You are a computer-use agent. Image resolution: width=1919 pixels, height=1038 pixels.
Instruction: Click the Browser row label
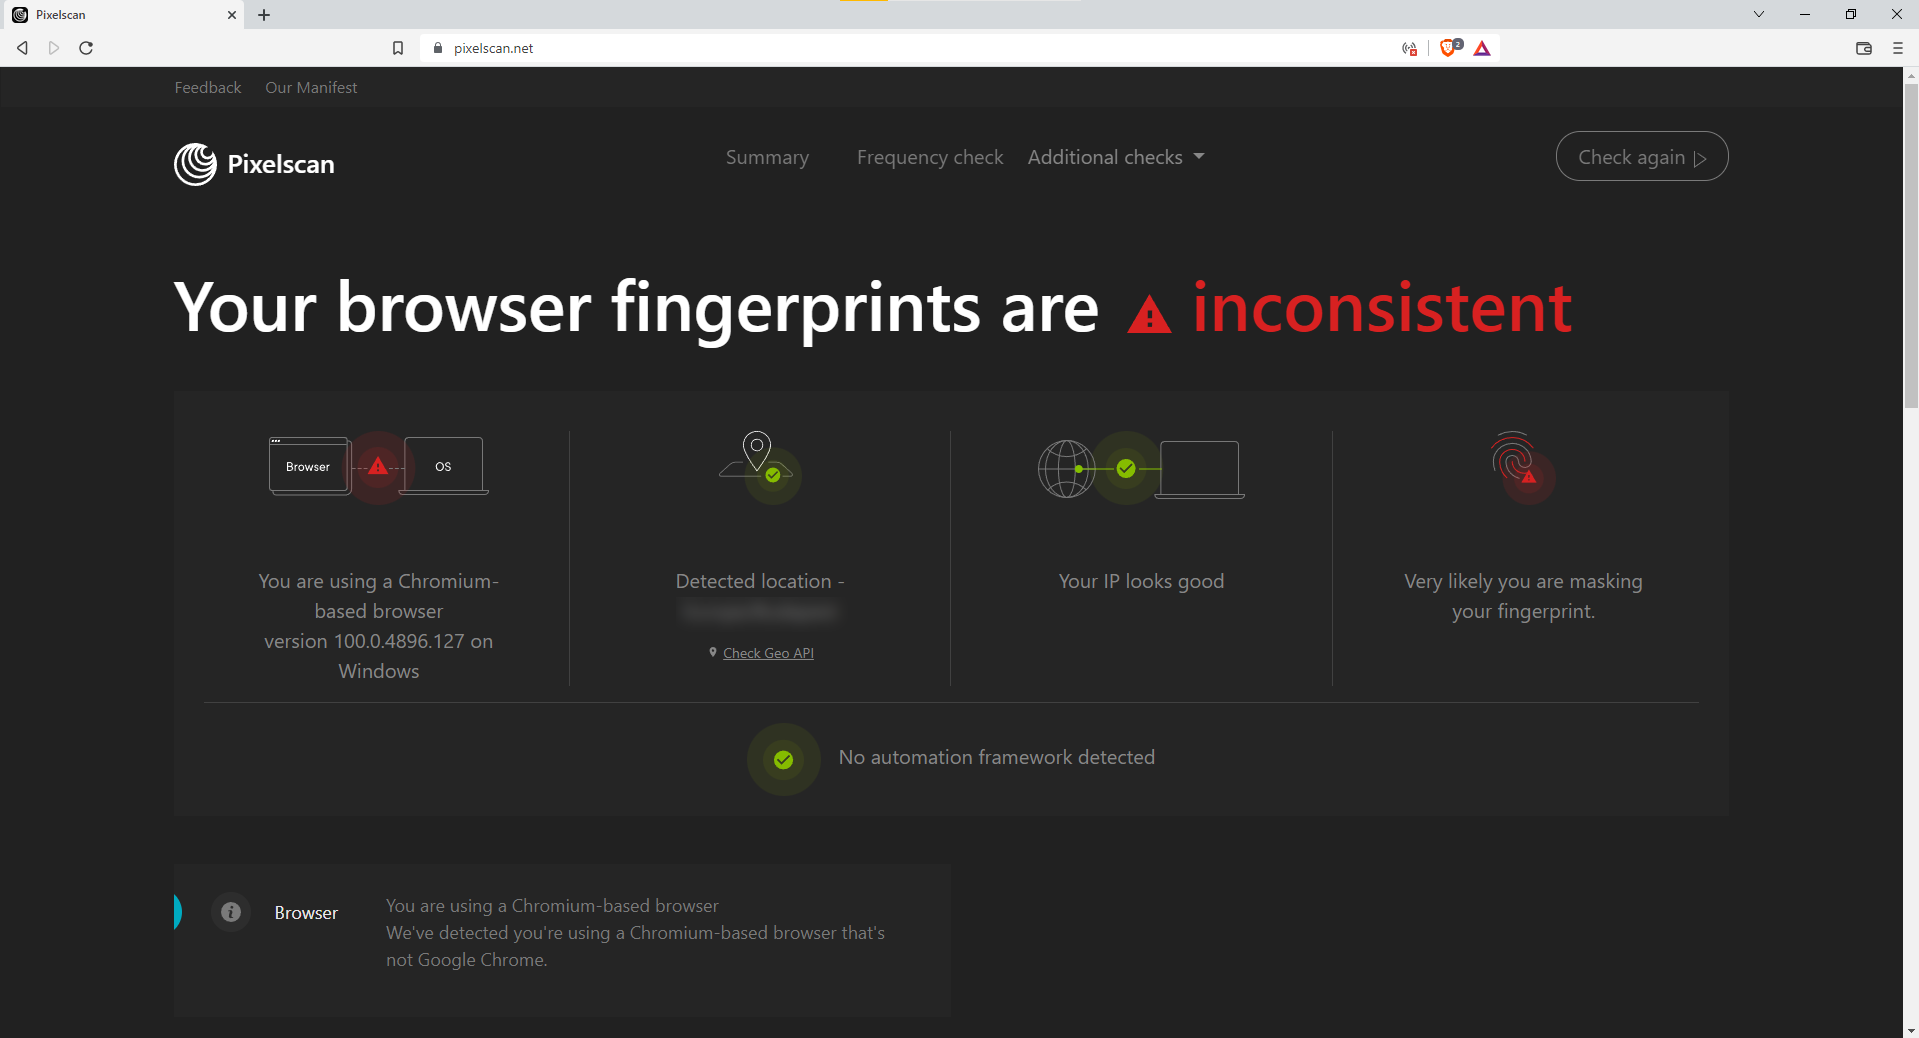tap(306, 912)
